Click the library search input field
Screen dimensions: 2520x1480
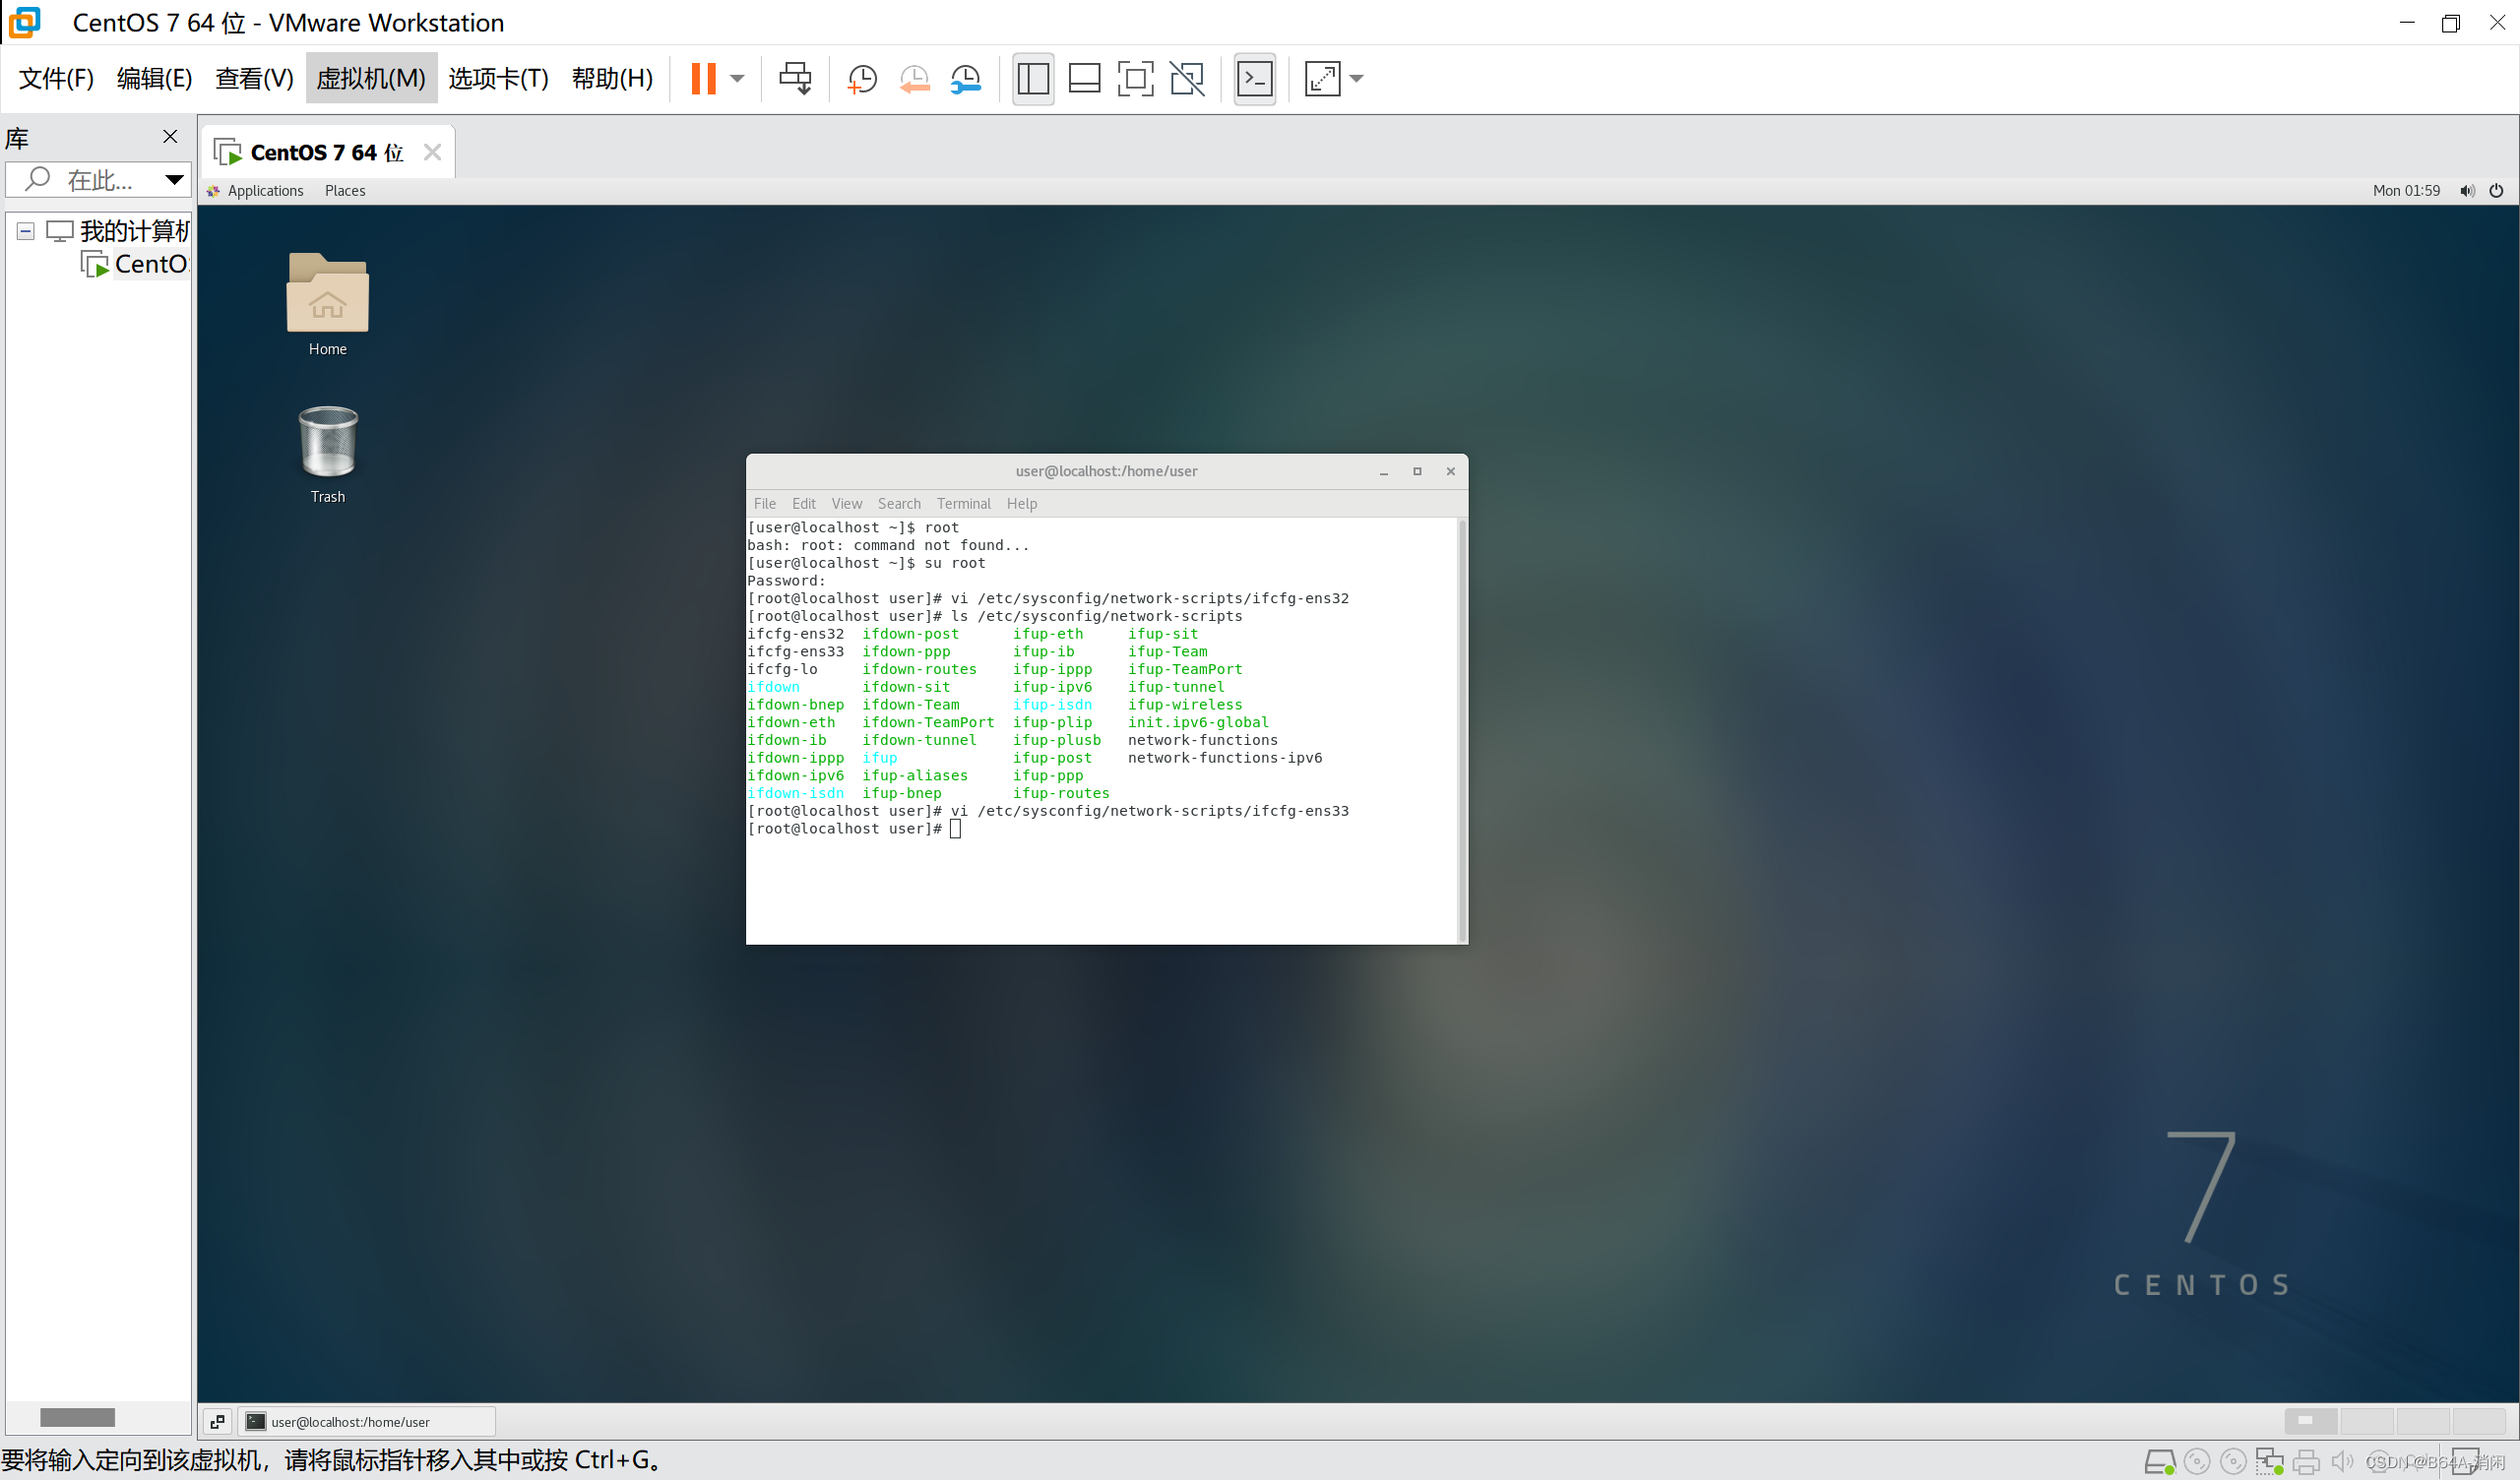point(97,180)
